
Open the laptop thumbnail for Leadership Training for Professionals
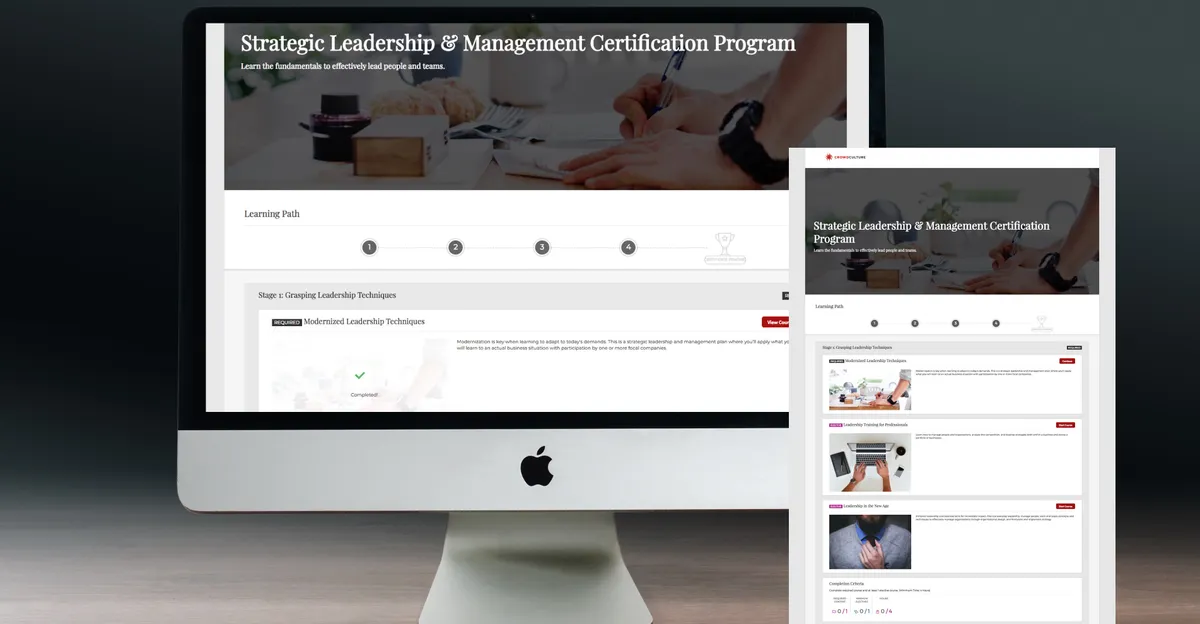pyautogui.click(x=870, y=462)
